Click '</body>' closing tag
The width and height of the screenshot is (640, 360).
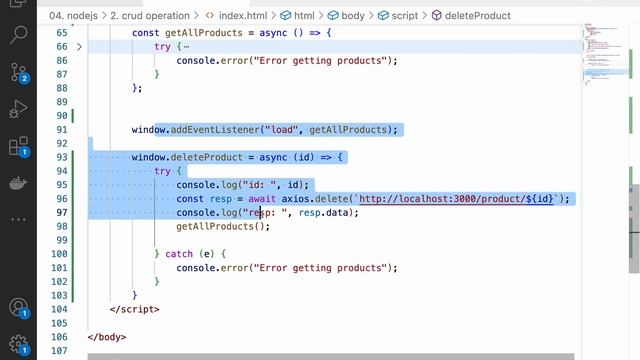tap(107, 337)
